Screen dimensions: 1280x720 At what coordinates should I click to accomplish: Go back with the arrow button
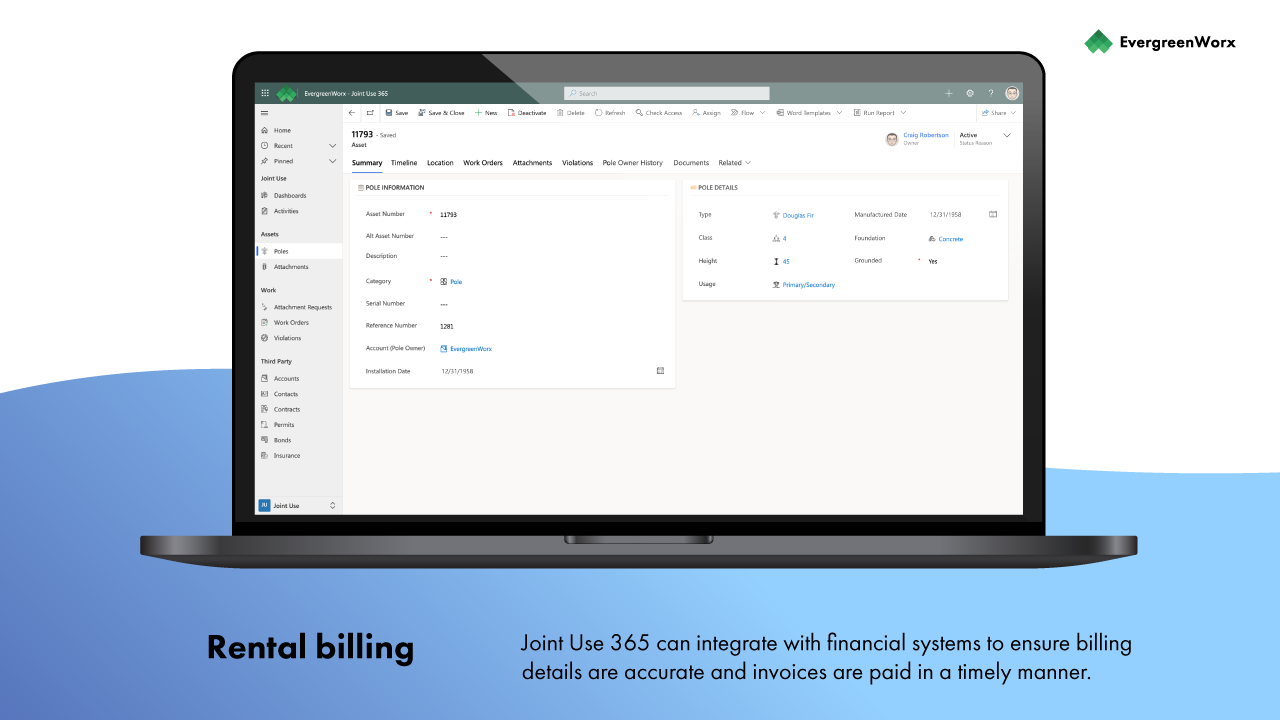[x=351, y=113]
